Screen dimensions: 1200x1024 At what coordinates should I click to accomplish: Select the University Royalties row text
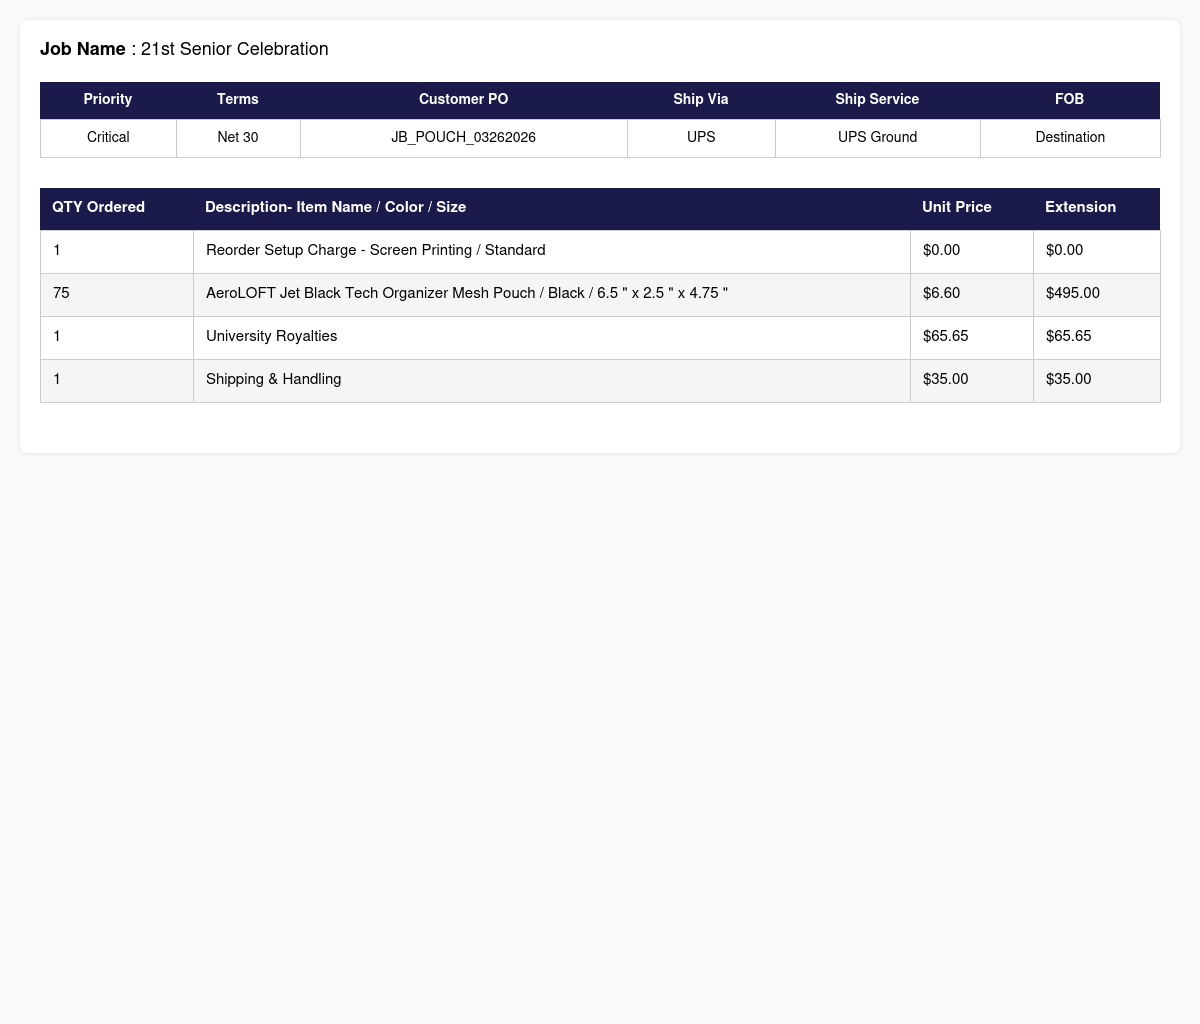click(x=272, y=337)
